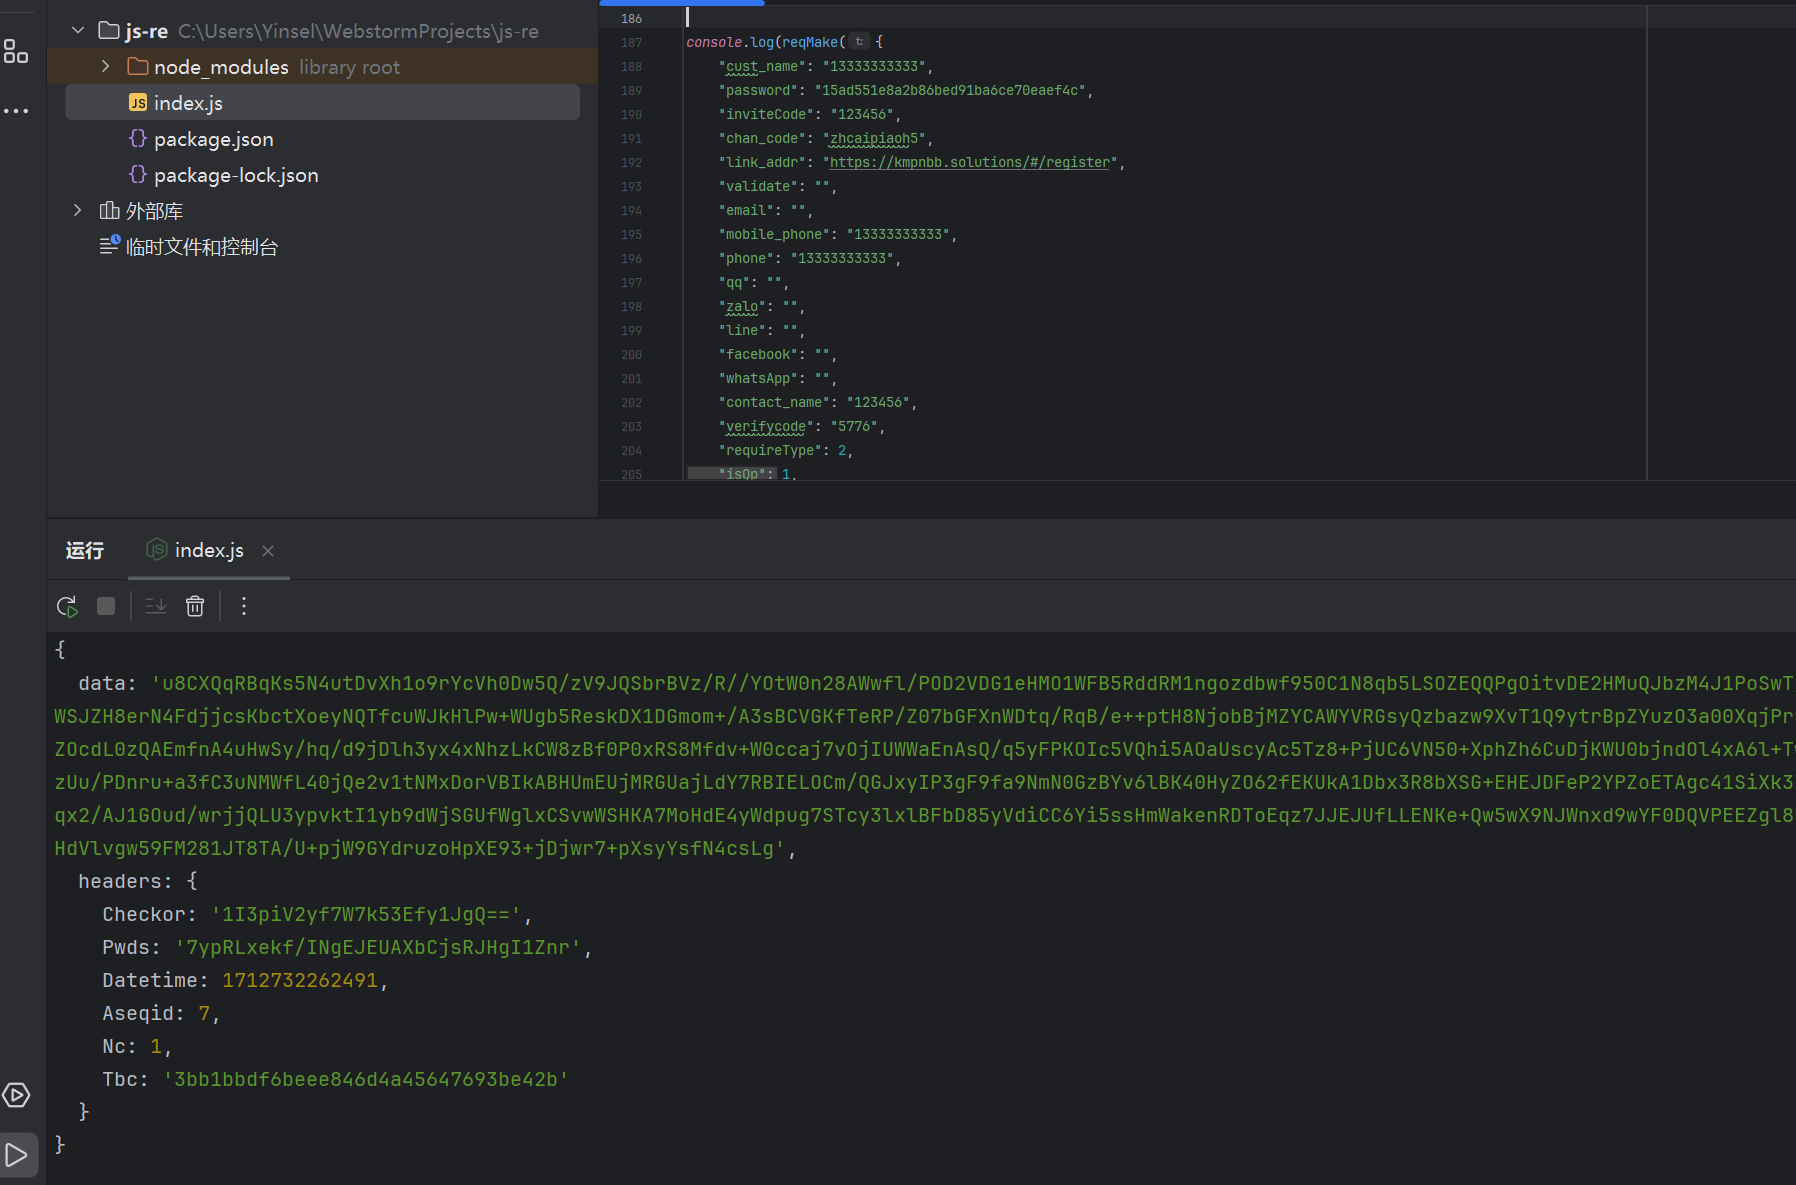Open package.json file
This screenshot has height=1185, width=1796.
coord(213,139)
